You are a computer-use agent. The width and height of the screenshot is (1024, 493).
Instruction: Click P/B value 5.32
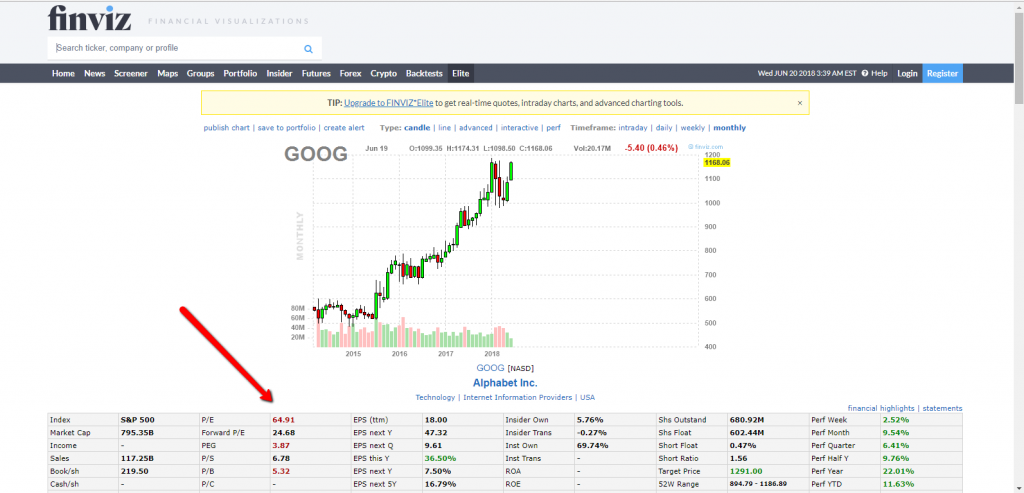(x=281, y=471)
